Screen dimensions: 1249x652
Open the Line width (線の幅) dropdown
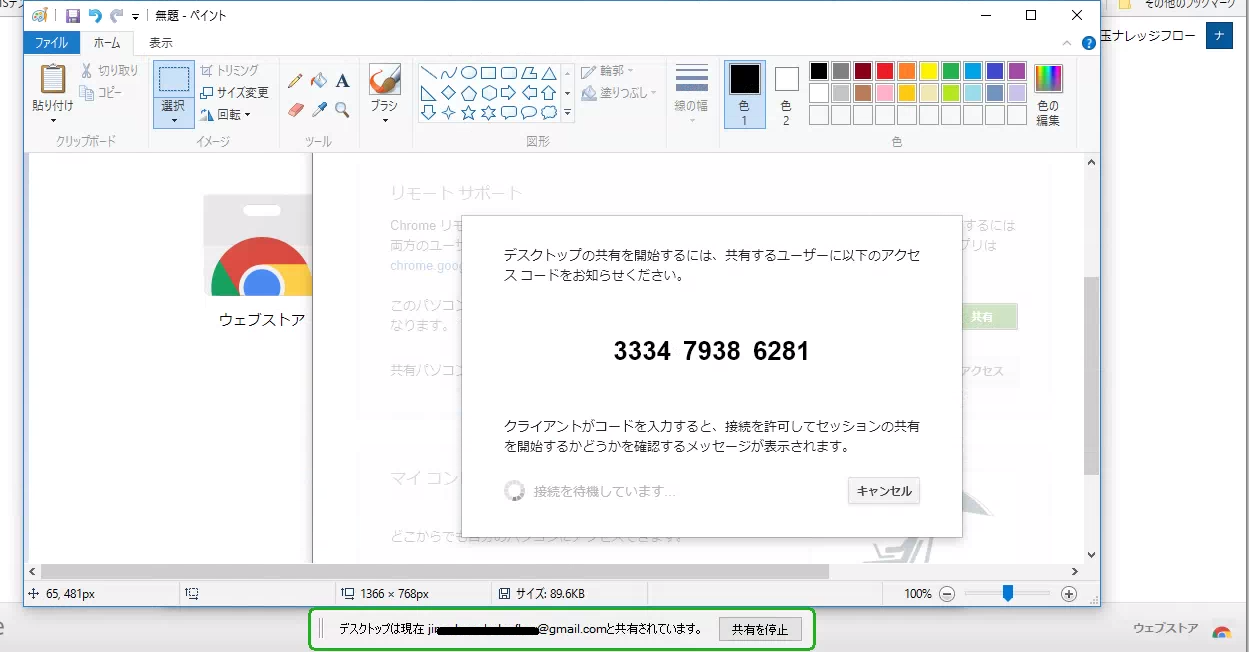pos(692,94)
